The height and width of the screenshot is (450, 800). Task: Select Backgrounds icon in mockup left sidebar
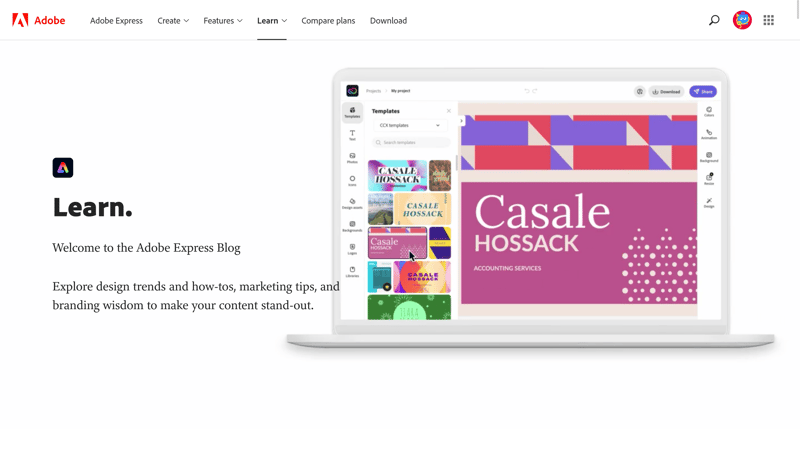point(352,227)
